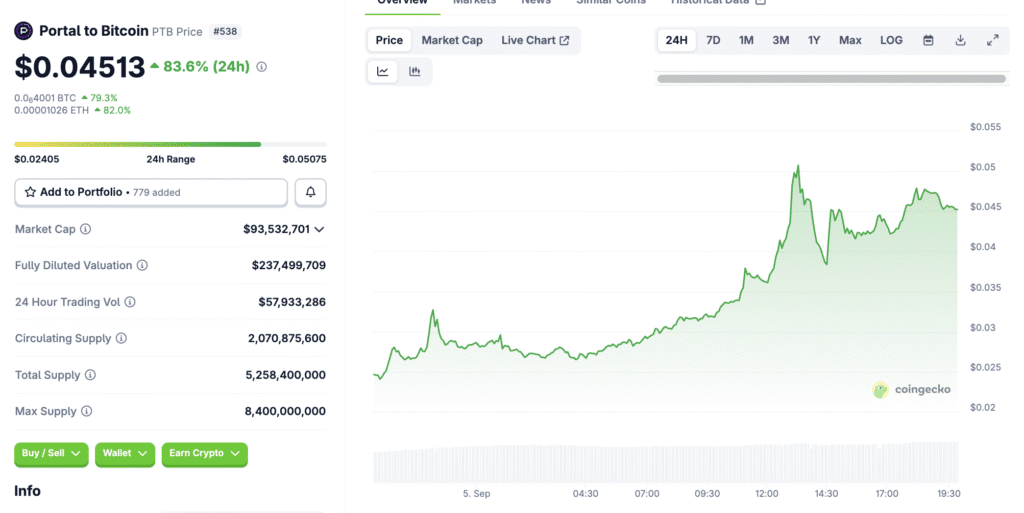Image resolution: width=1024 pixels, height=513 pixels.
Task: Click the Portal to Bitcoin coin logo
Action: [x=24, y=31]
